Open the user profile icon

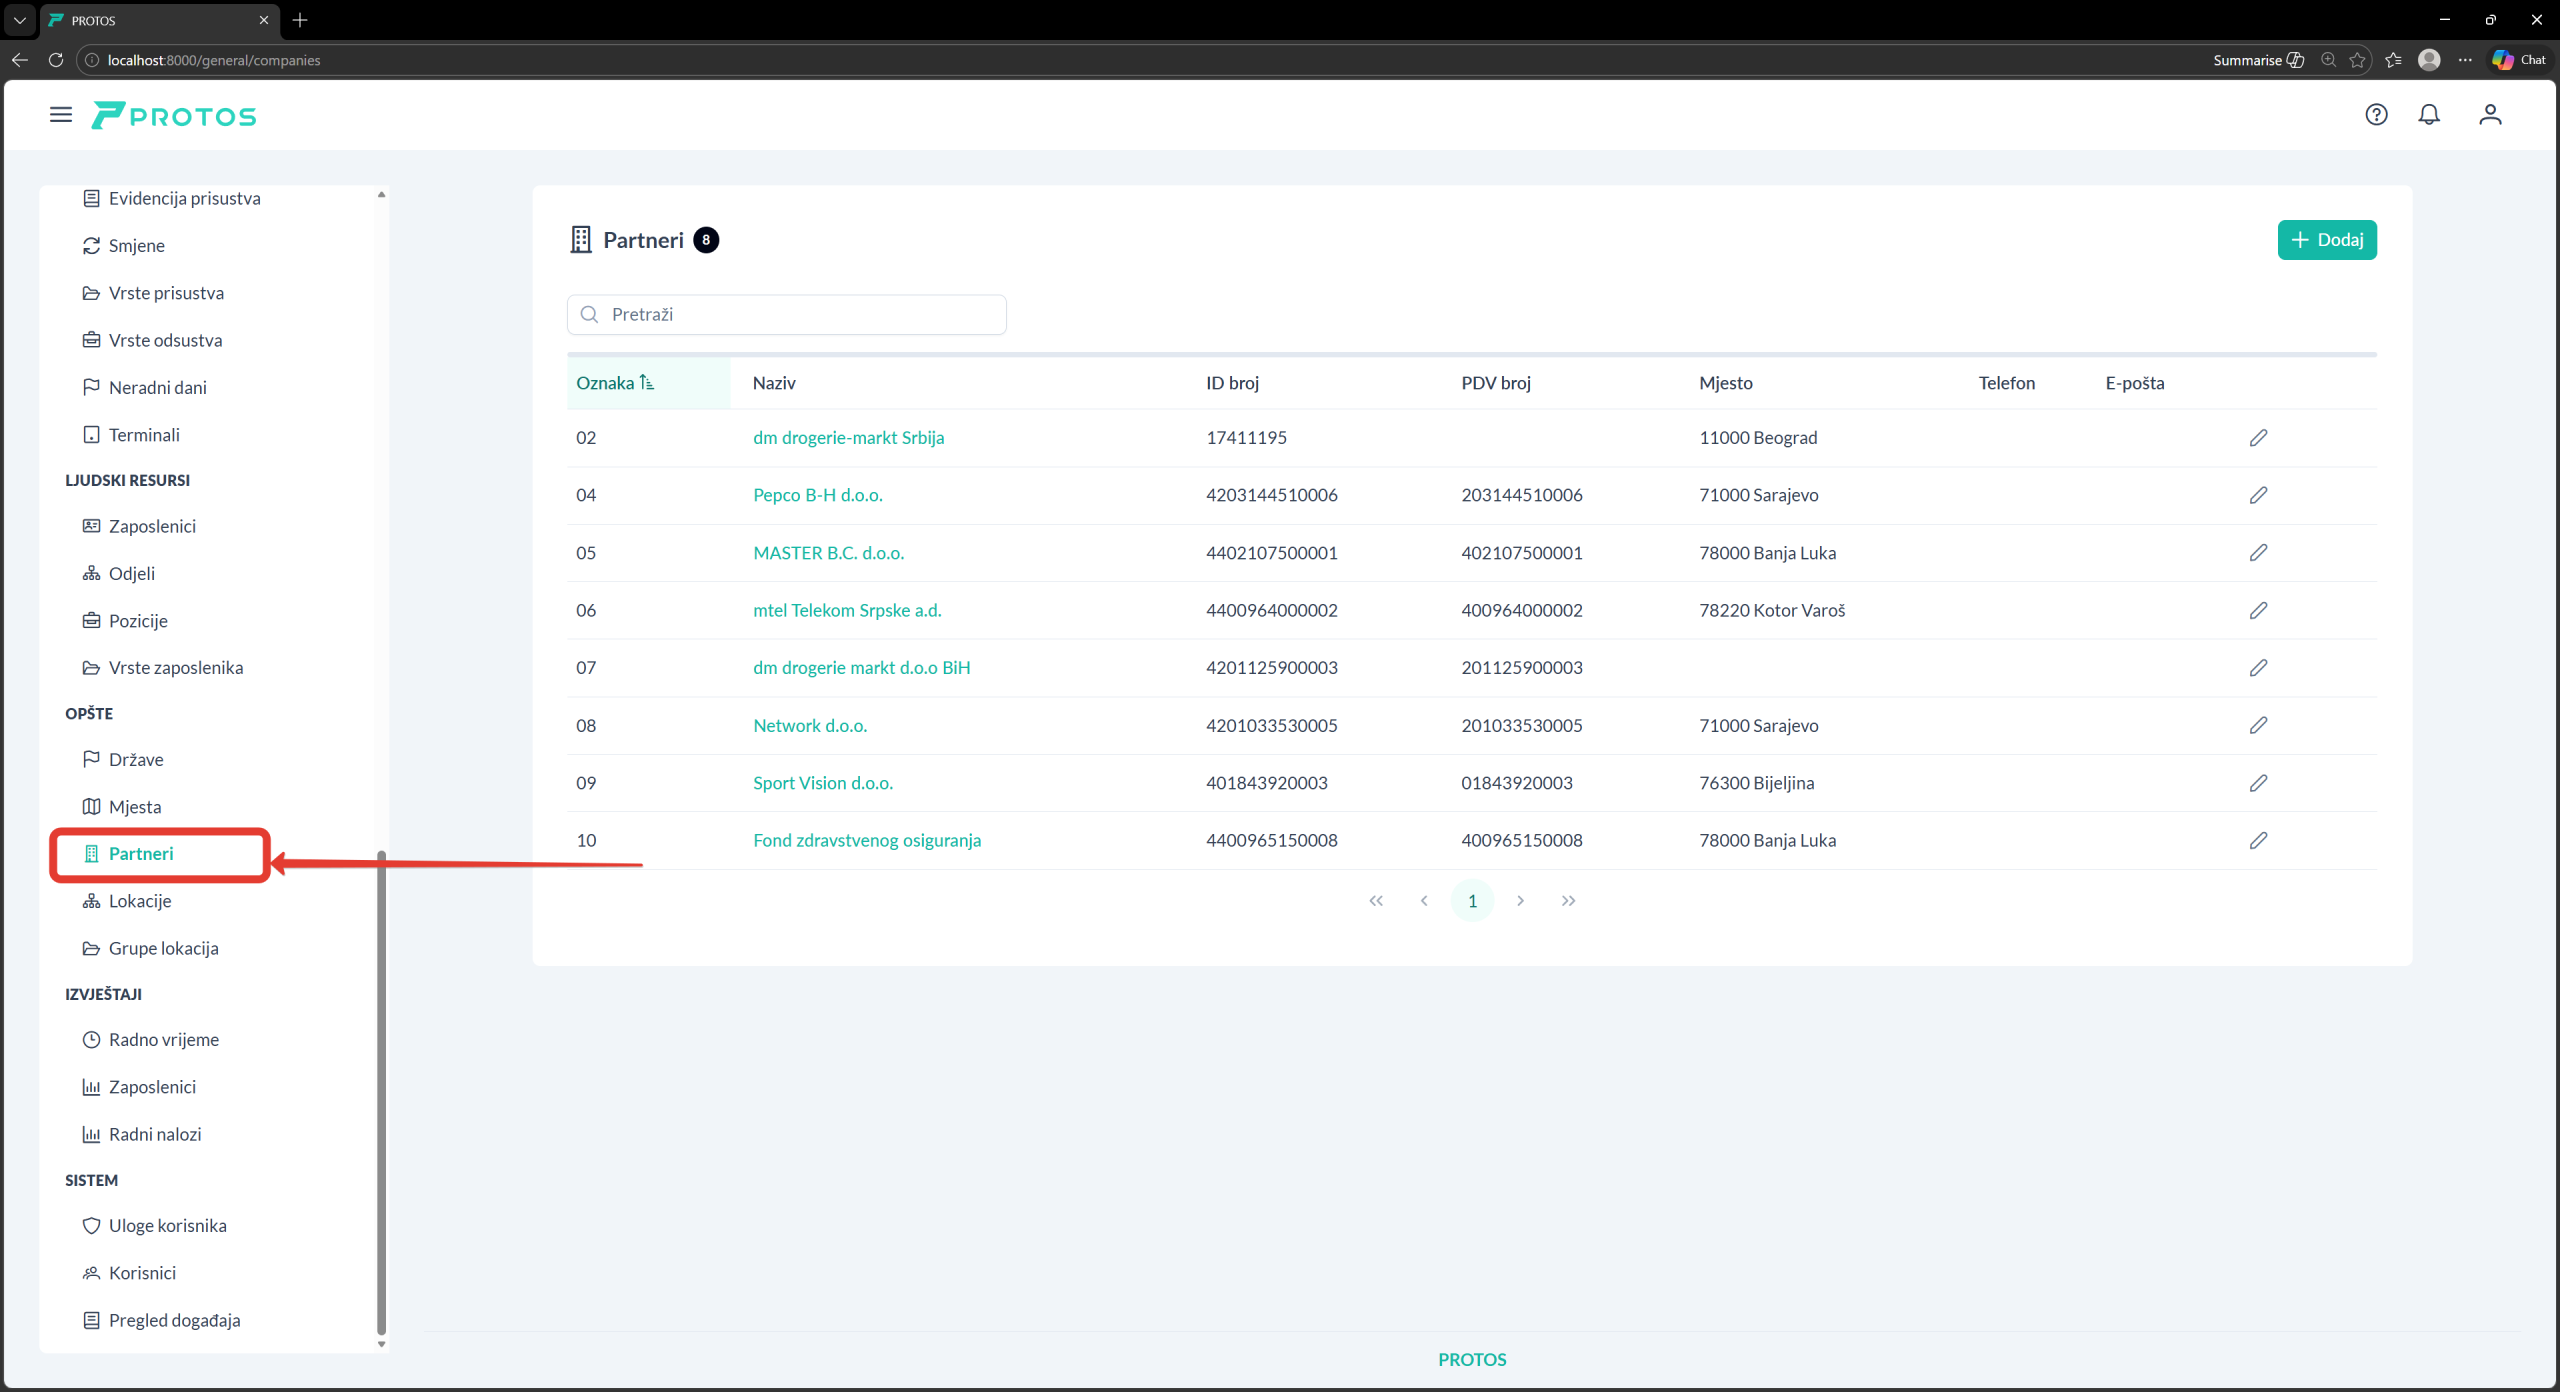pos(2490,115)
